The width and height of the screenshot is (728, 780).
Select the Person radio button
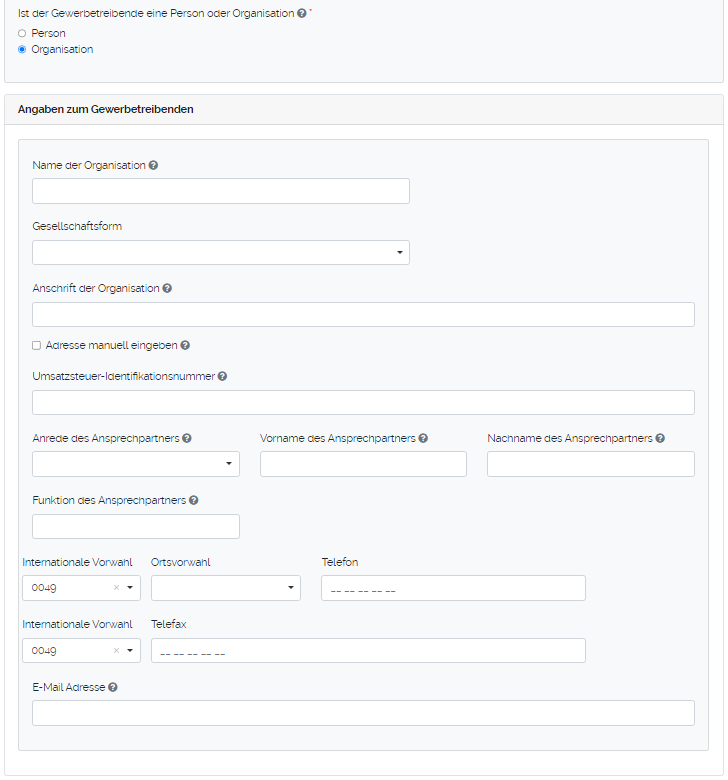click(x=22, y=34)
